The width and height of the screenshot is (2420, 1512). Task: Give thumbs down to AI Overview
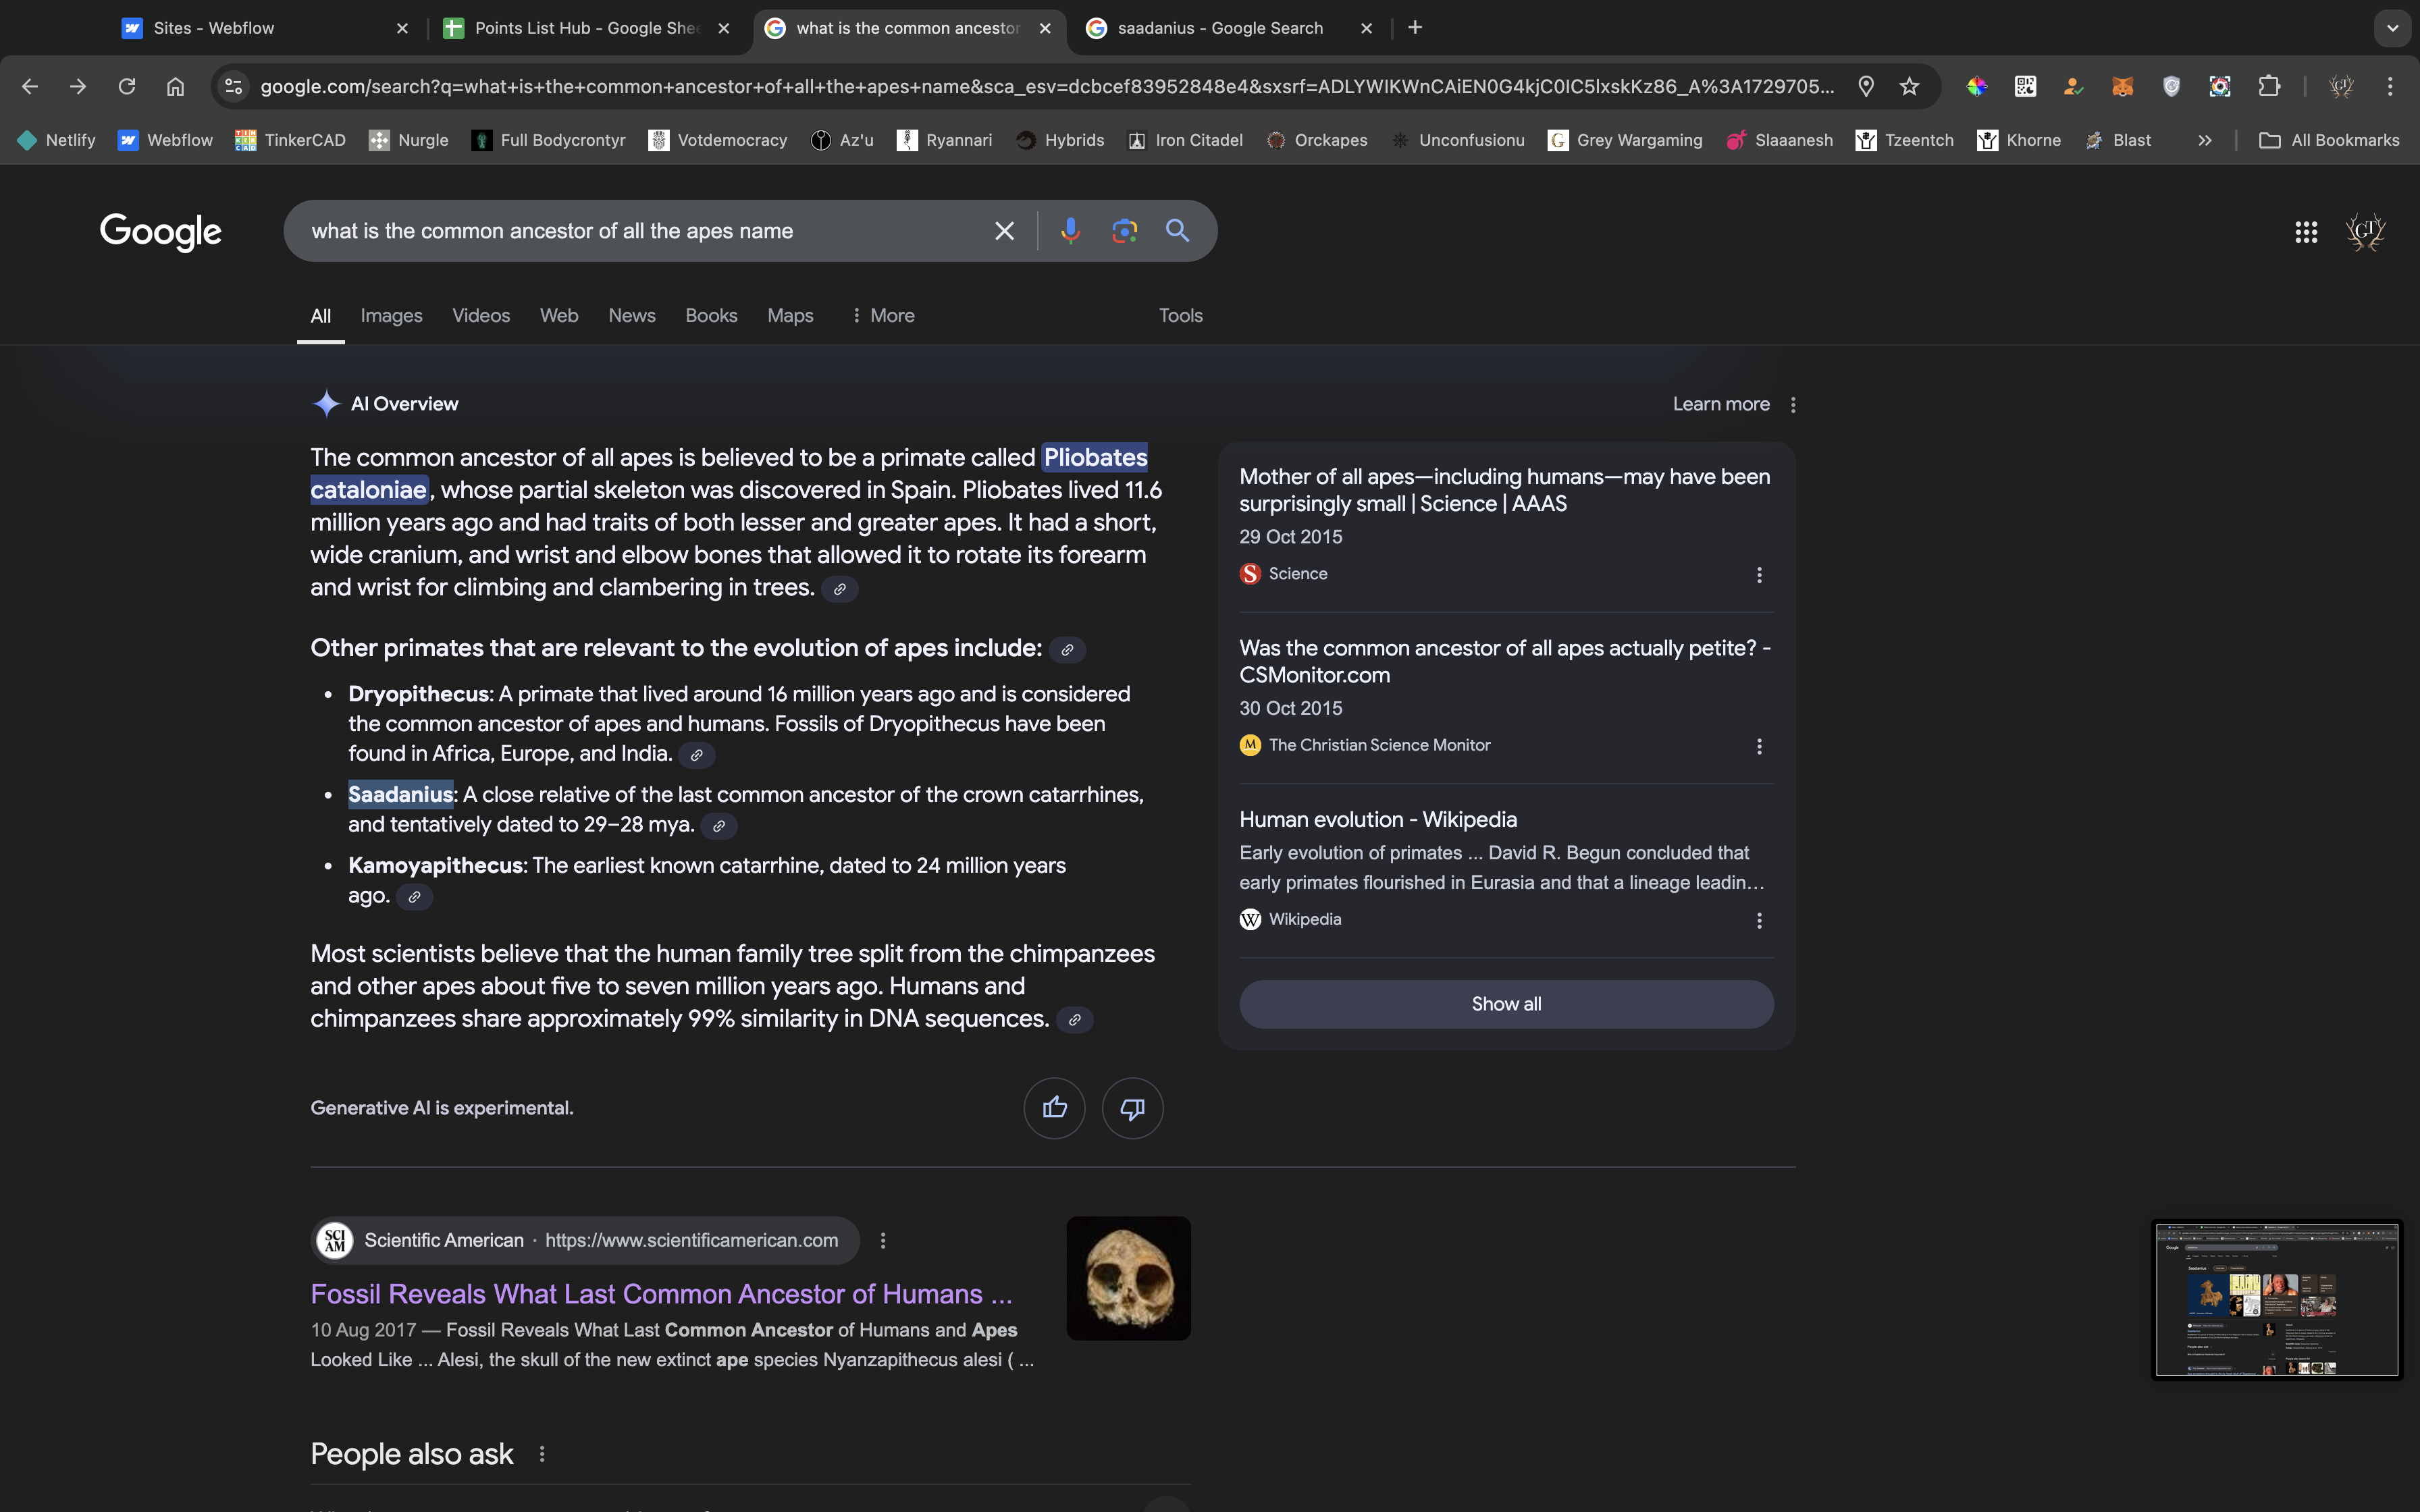pyautogui.click(x=1132, y=1107)
